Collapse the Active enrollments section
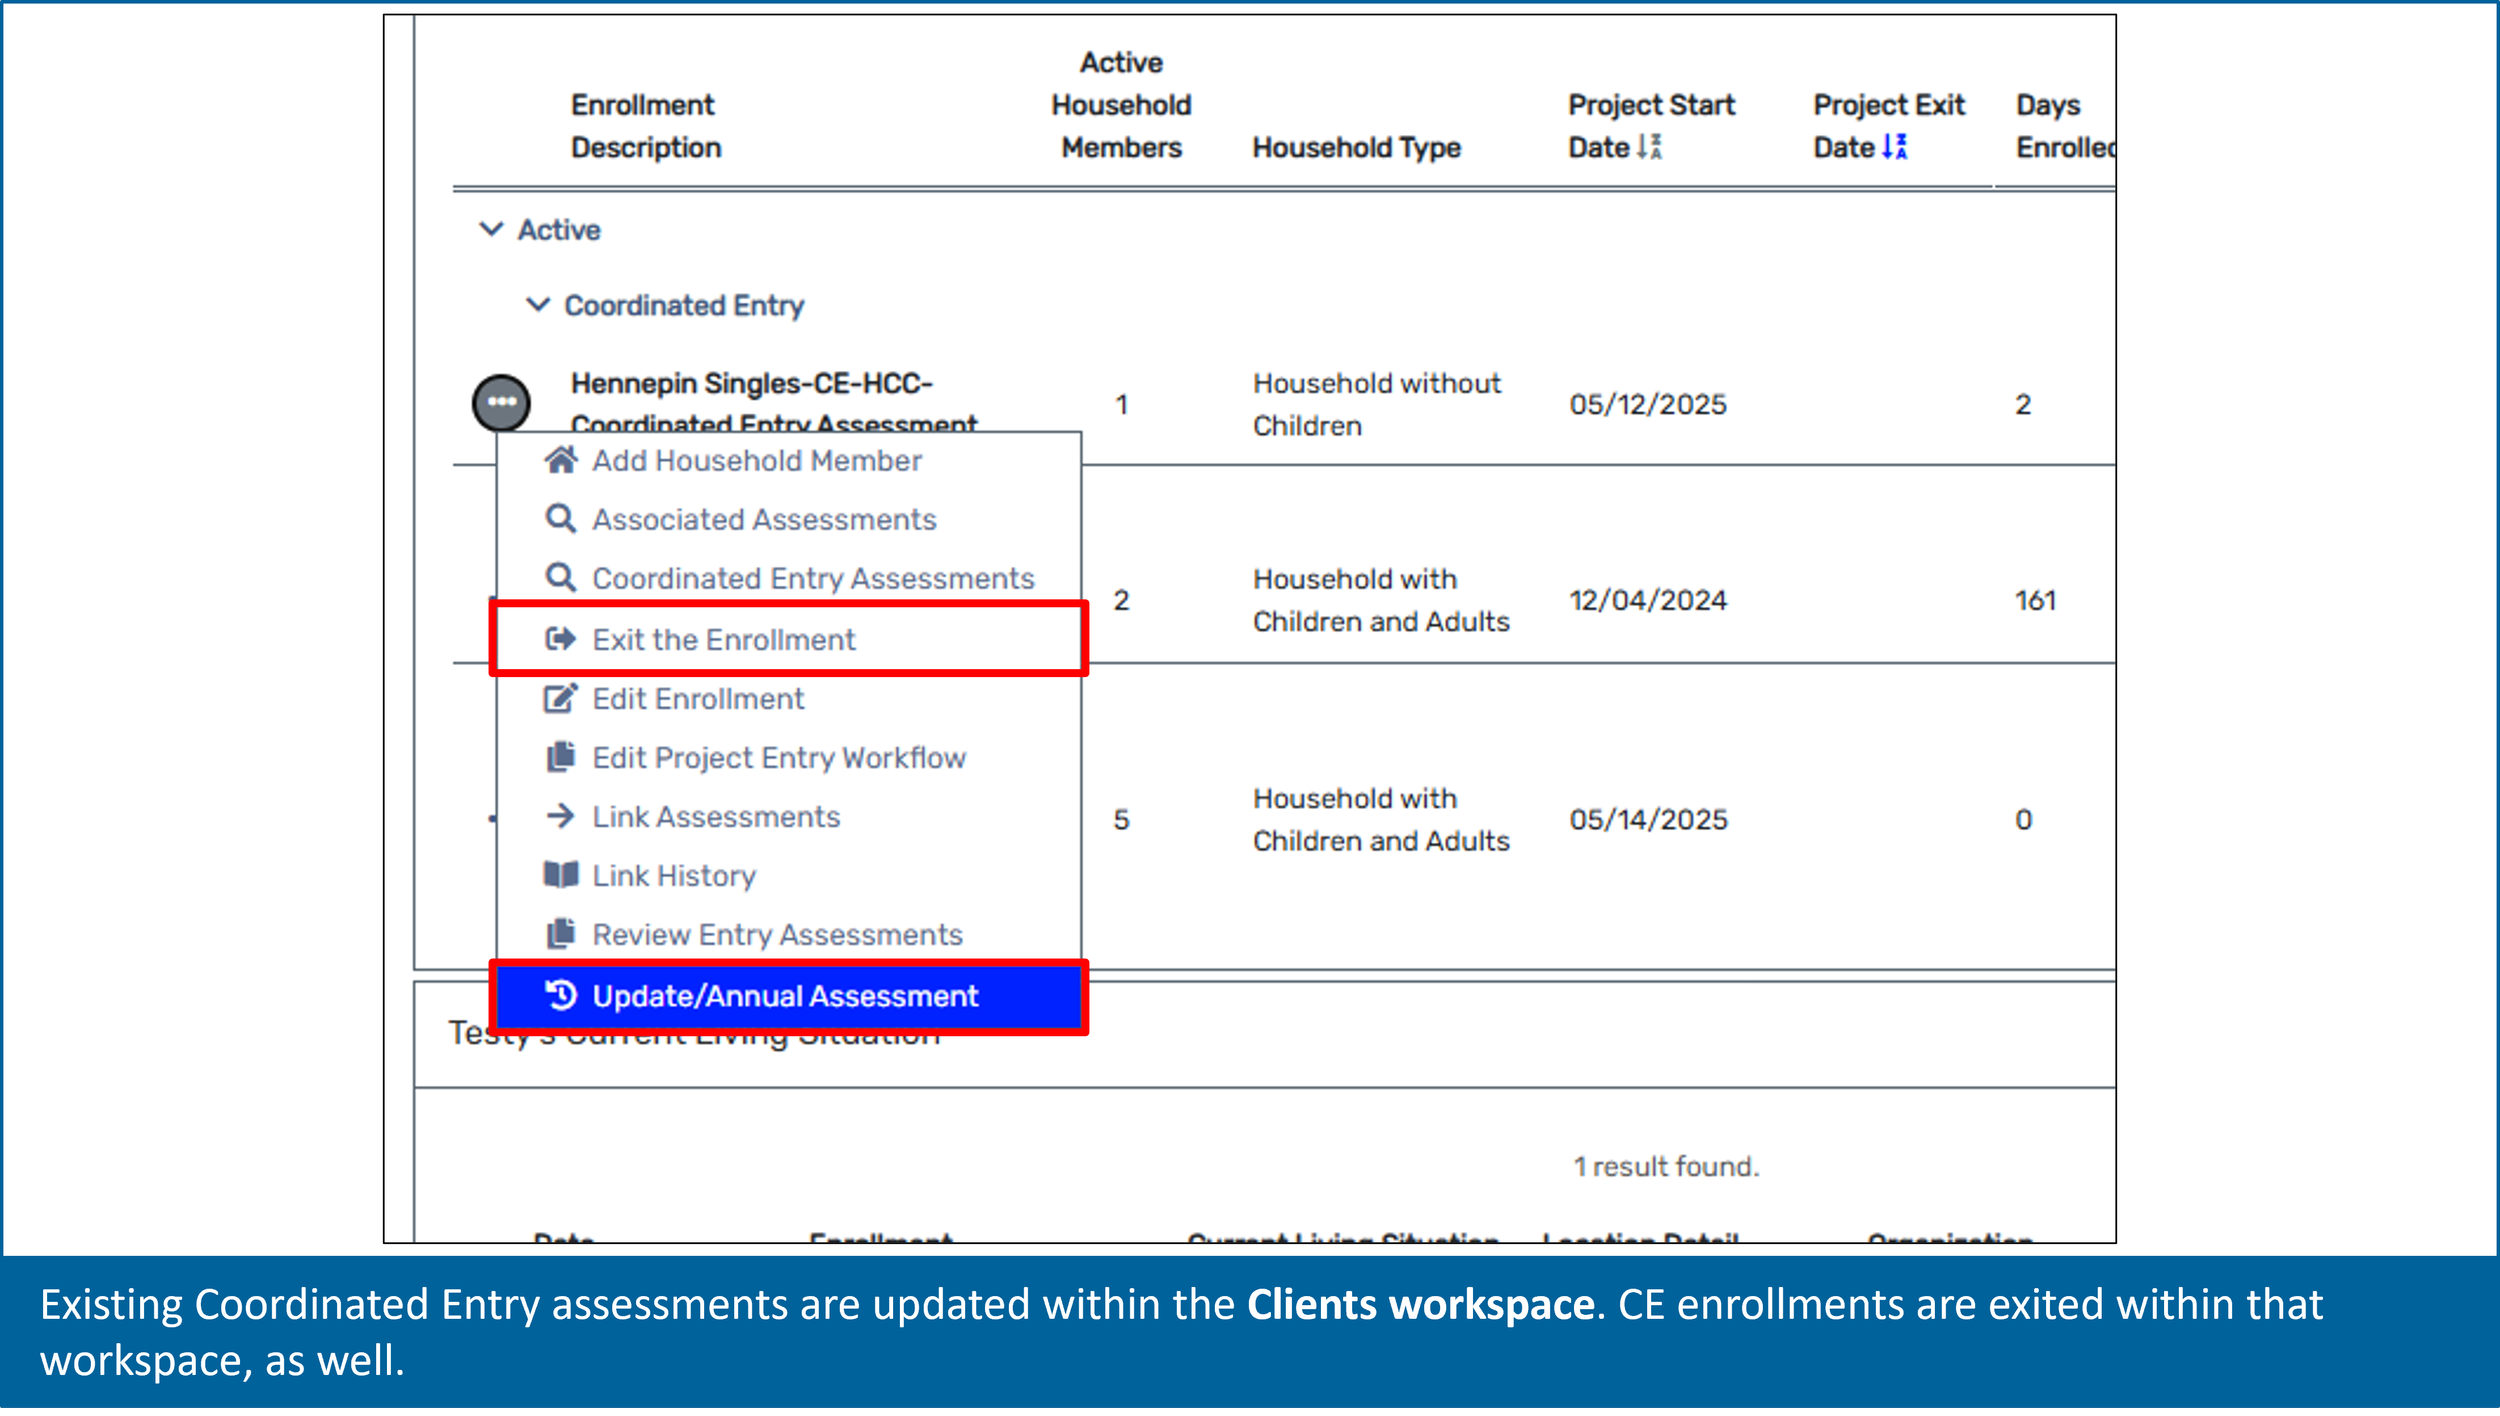 coord(492,229)
